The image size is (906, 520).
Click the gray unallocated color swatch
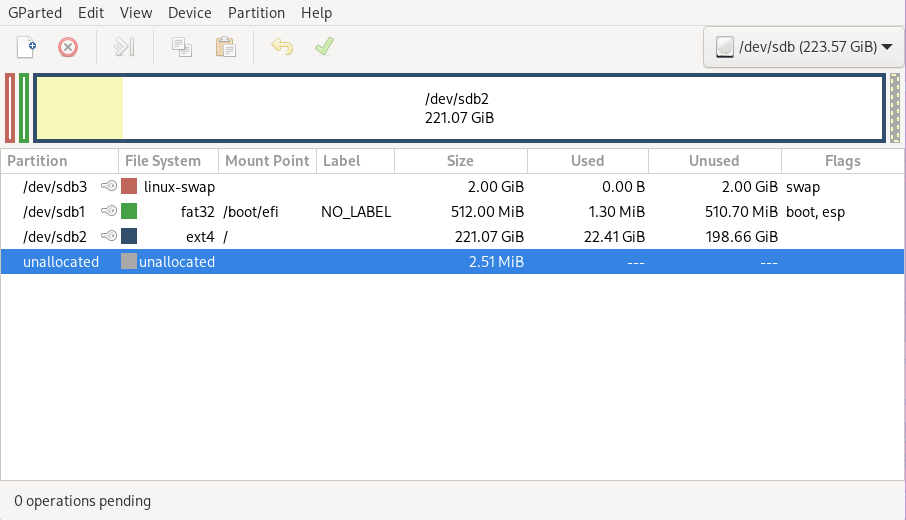[129, 261]
